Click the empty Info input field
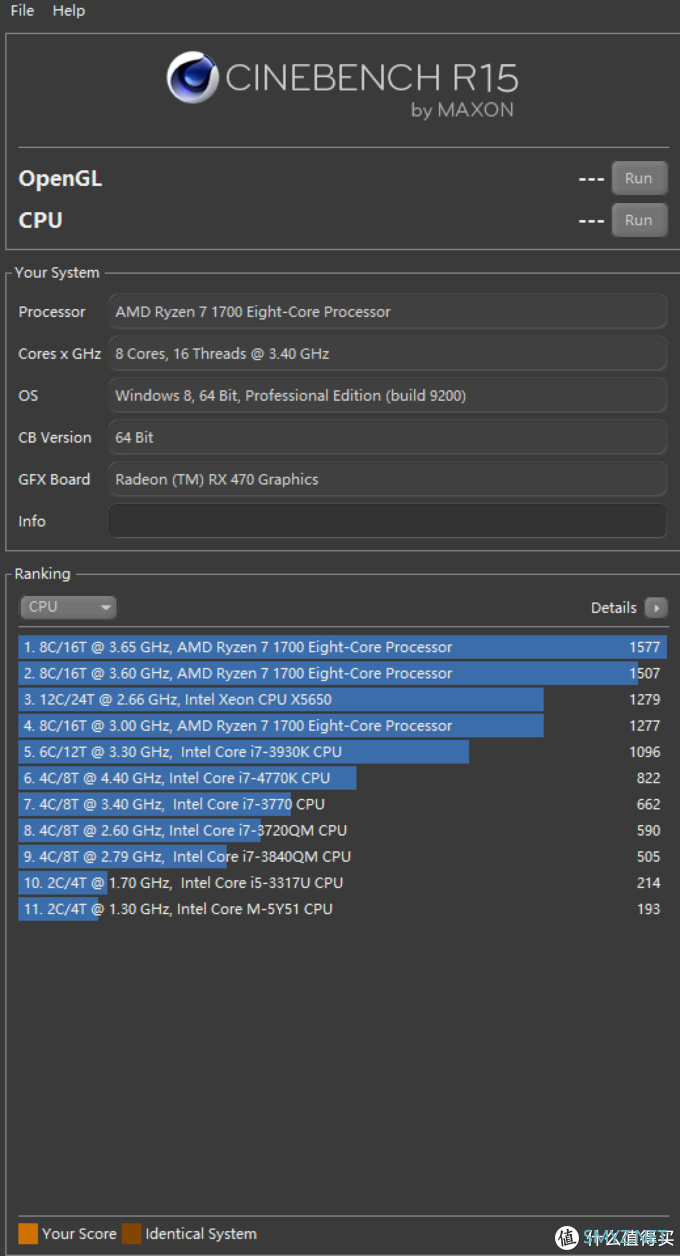 click(x=387, y=521)
